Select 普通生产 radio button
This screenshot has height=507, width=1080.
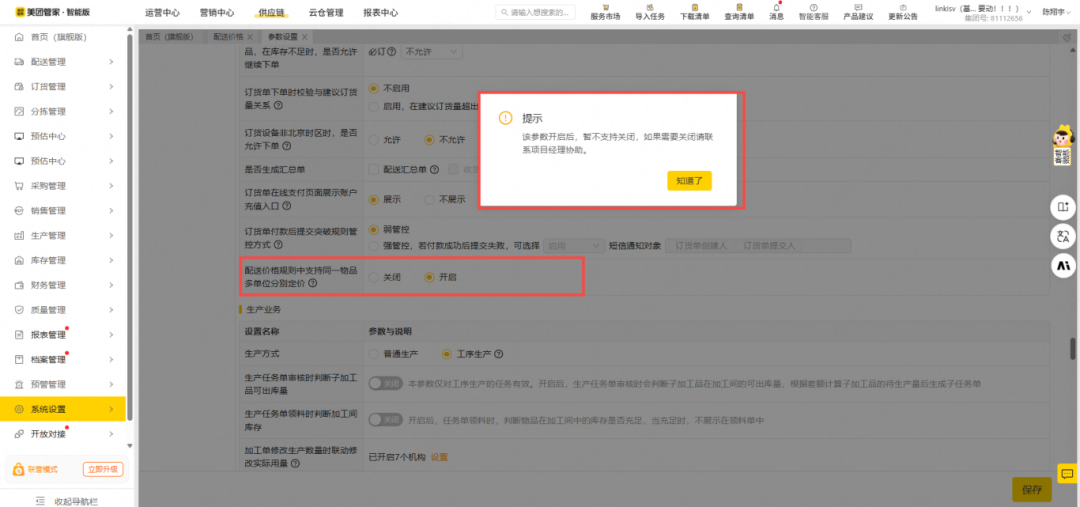(375, 354)
